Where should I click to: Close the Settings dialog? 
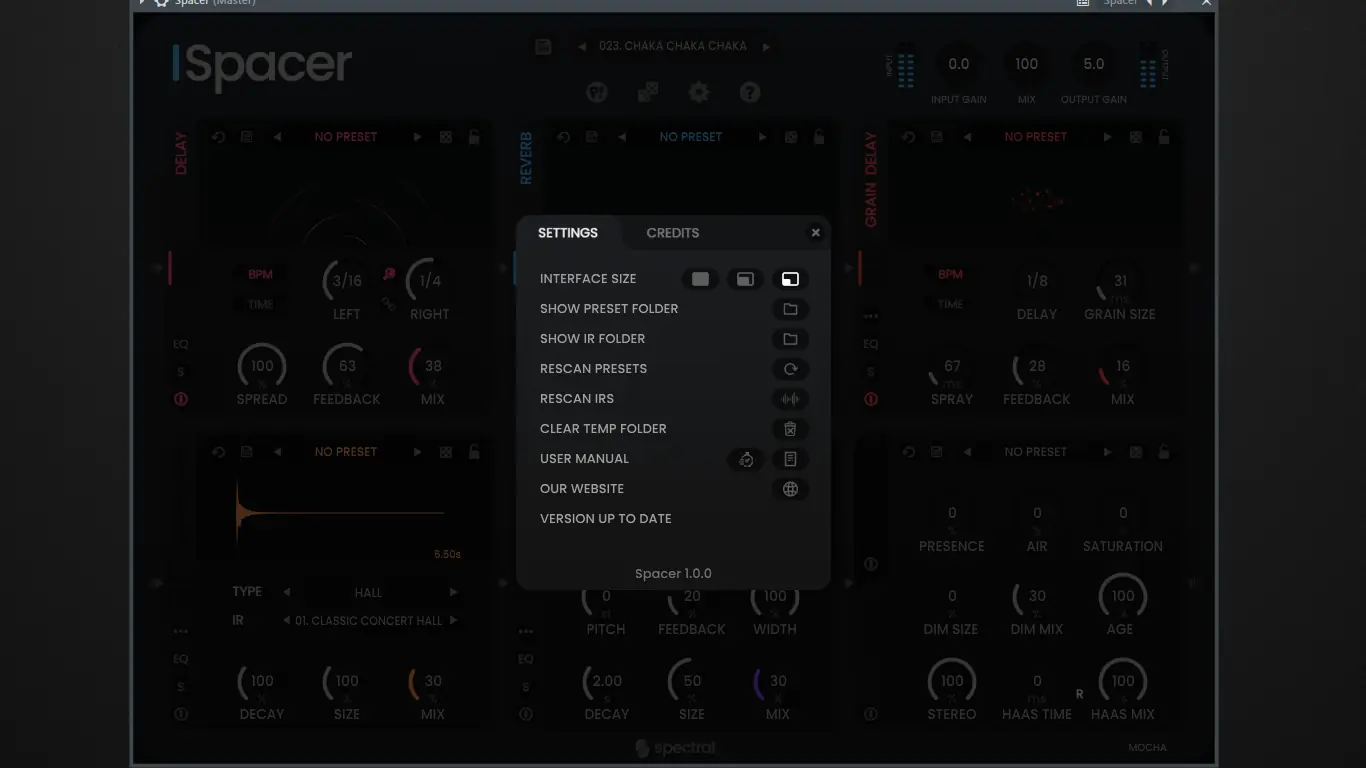815,233
